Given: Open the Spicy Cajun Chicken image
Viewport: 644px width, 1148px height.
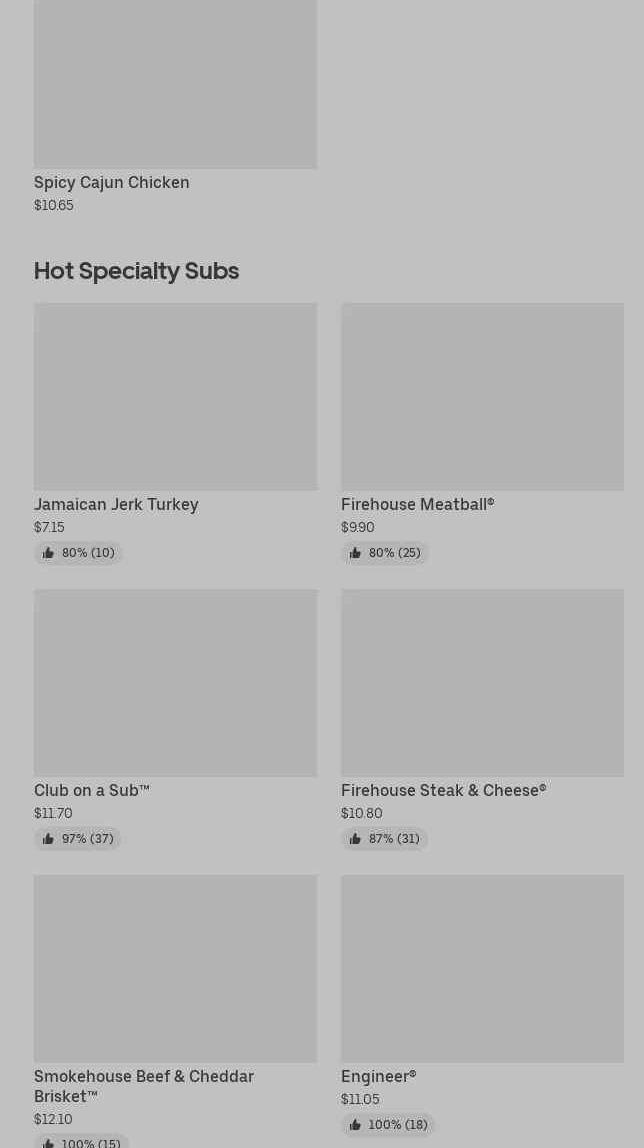Looking at the screenshot, I should 175,84.
